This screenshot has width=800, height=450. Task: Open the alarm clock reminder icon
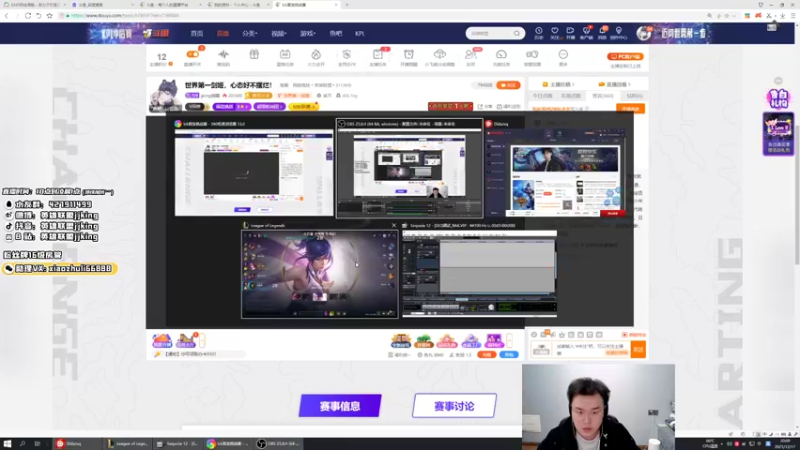tap(409, 57)
